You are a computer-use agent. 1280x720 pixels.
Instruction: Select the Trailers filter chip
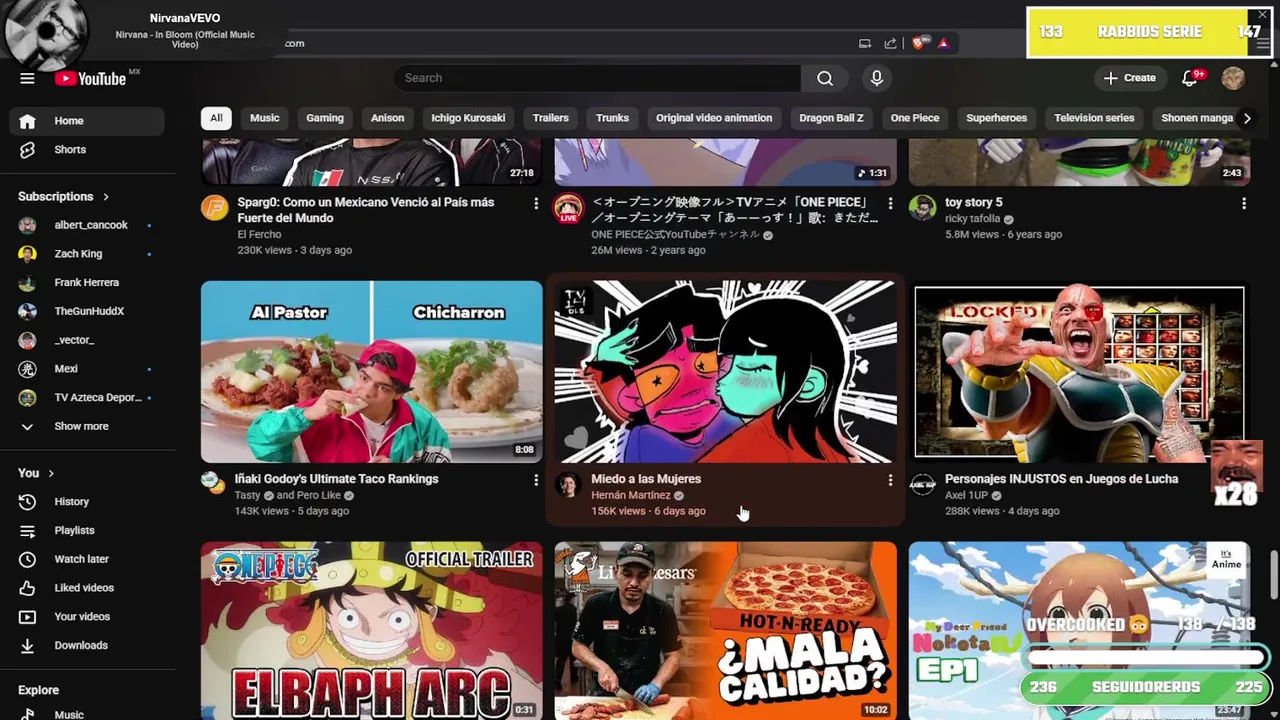tap(550, 118)
